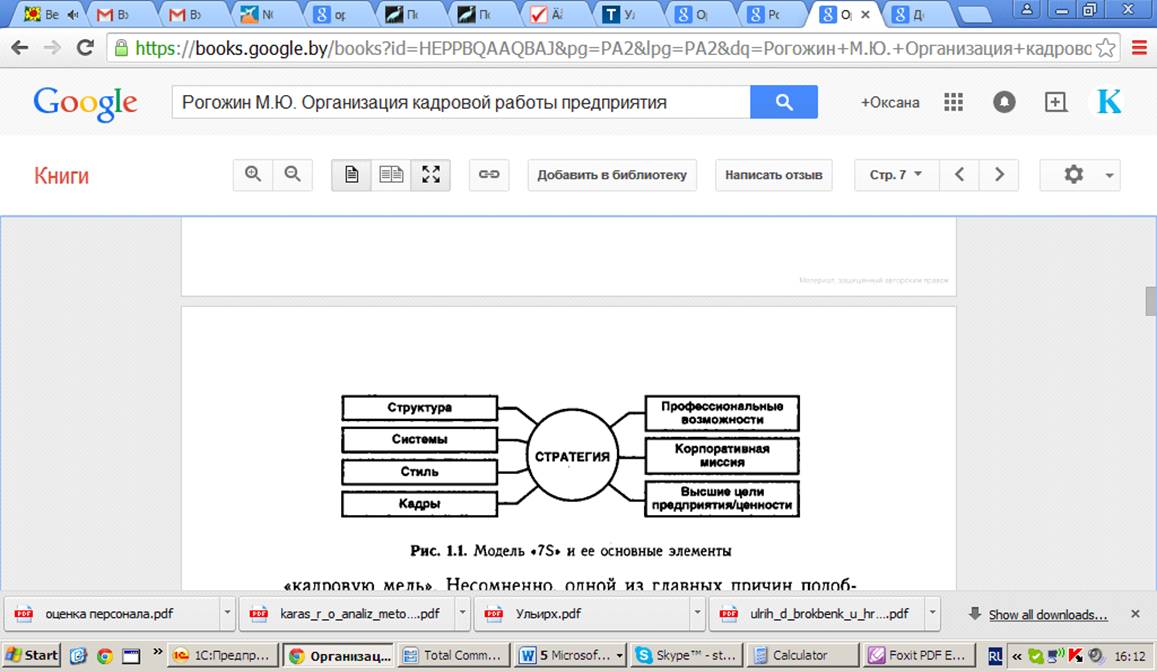
Task: Open the settings gear dropdown
Action: click(x=1080, y=175)
